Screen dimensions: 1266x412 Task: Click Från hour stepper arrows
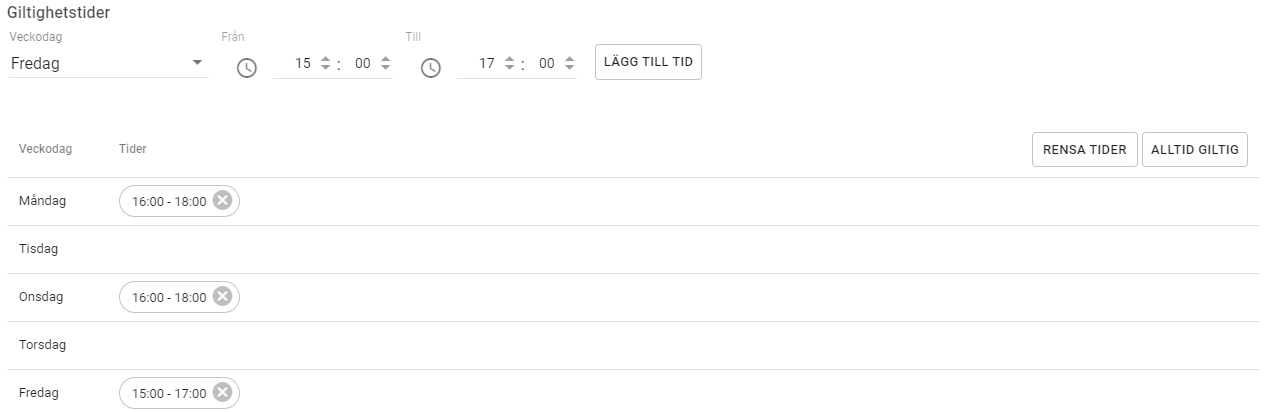click(x=325, y=64)
